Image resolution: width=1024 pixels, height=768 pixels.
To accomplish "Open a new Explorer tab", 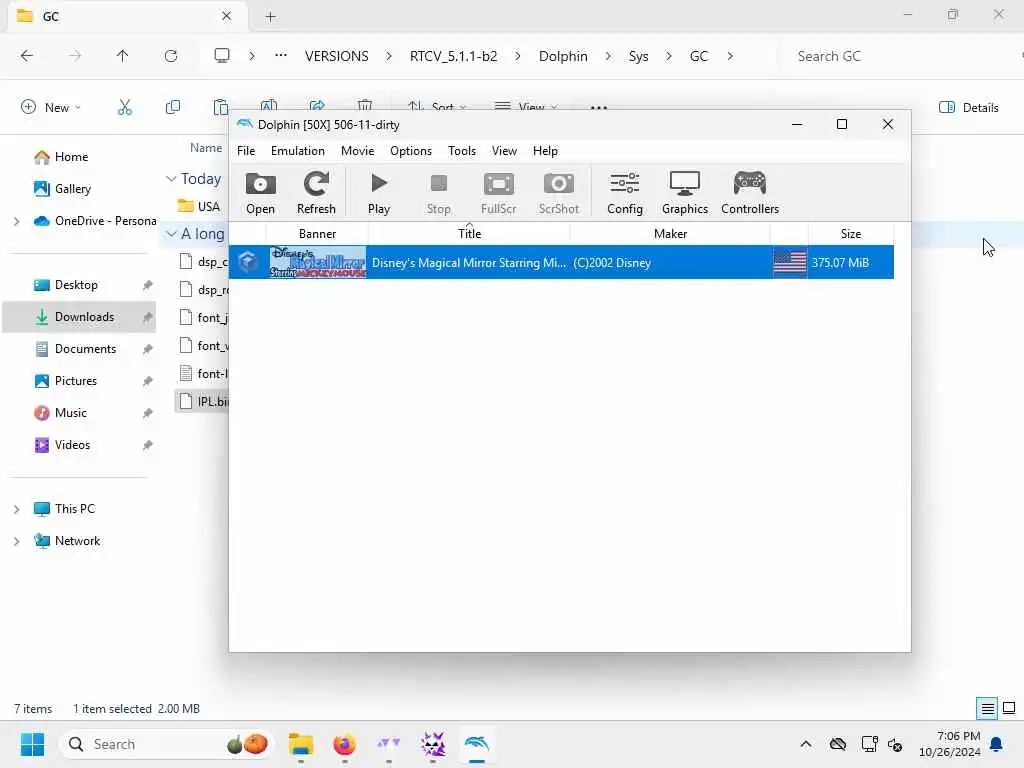I will (270, 17).
